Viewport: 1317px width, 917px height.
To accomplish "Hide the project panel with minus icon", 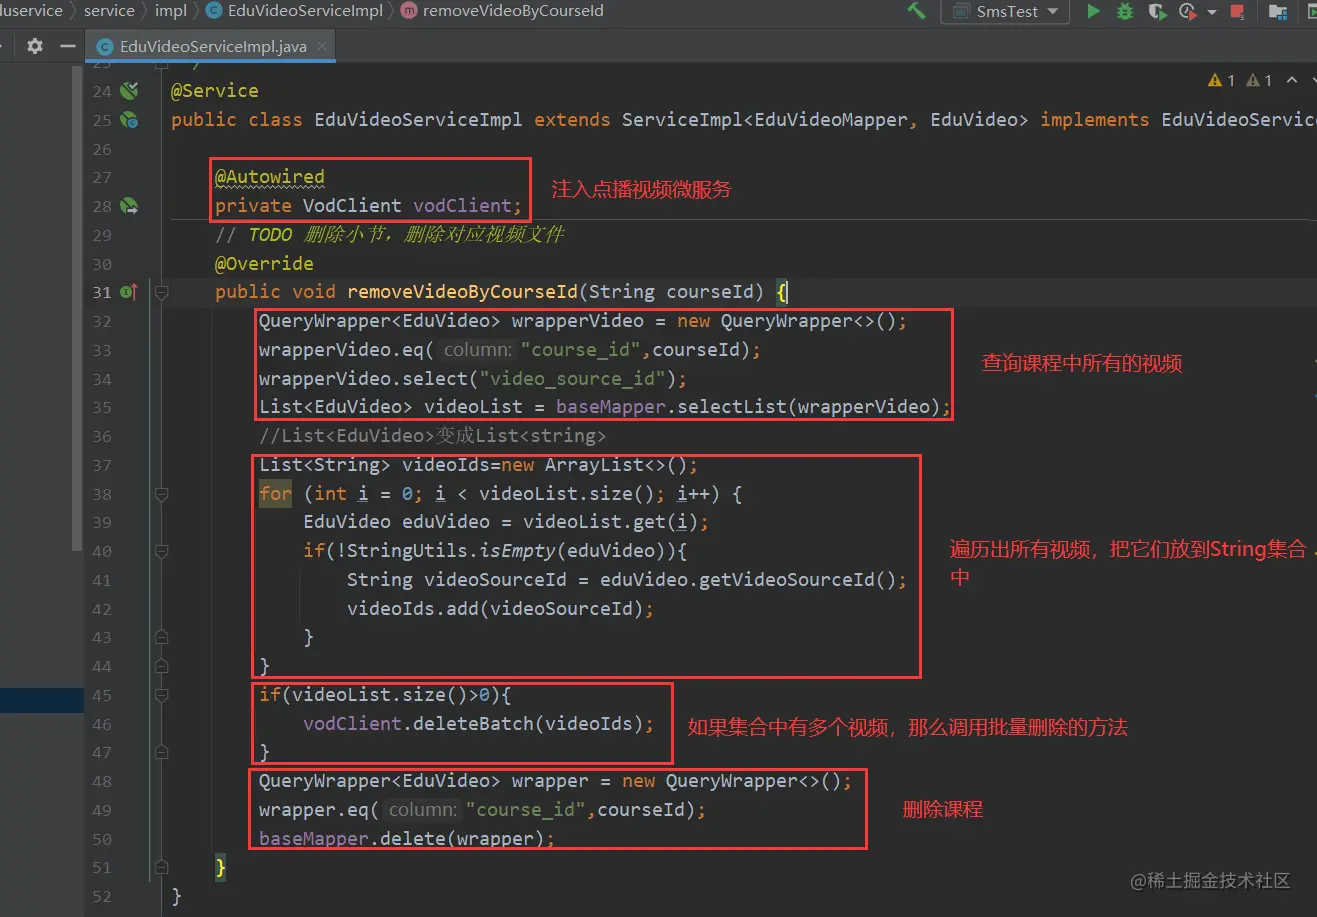I will pyautogui.click(x=68, y=46).
